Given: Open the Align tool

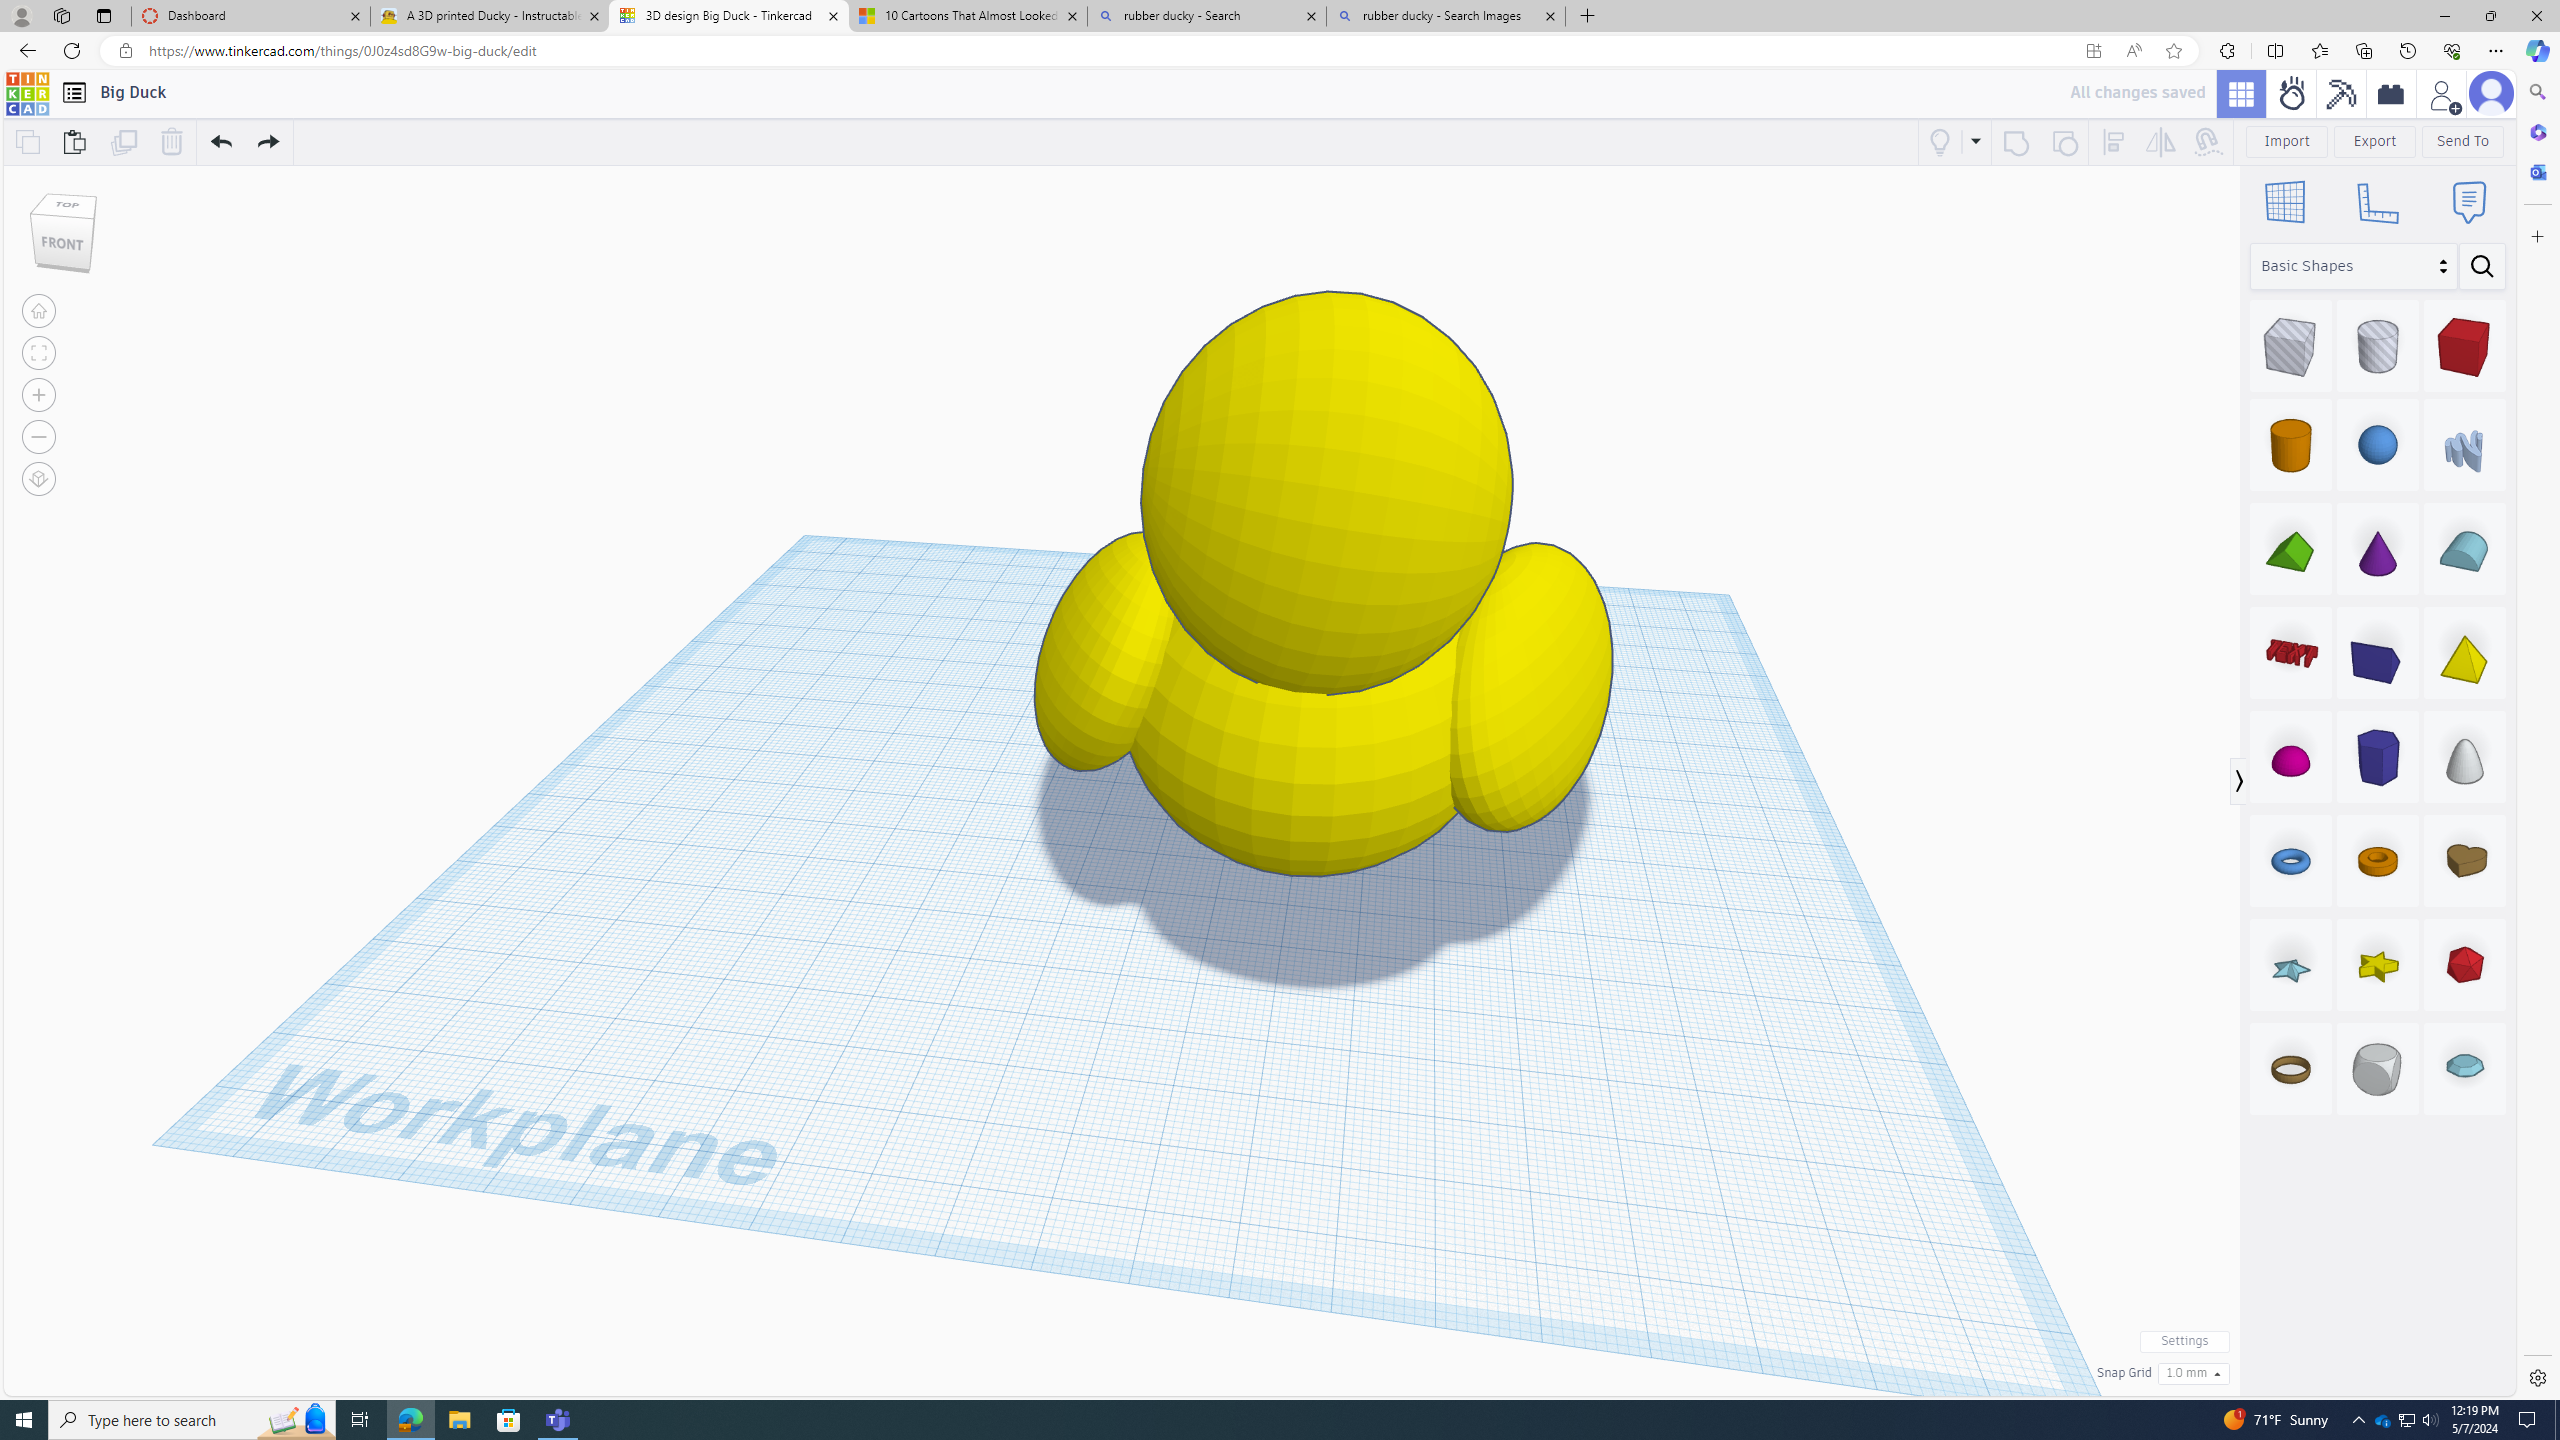Looking at the screenshot, I should coord(2113,142).
